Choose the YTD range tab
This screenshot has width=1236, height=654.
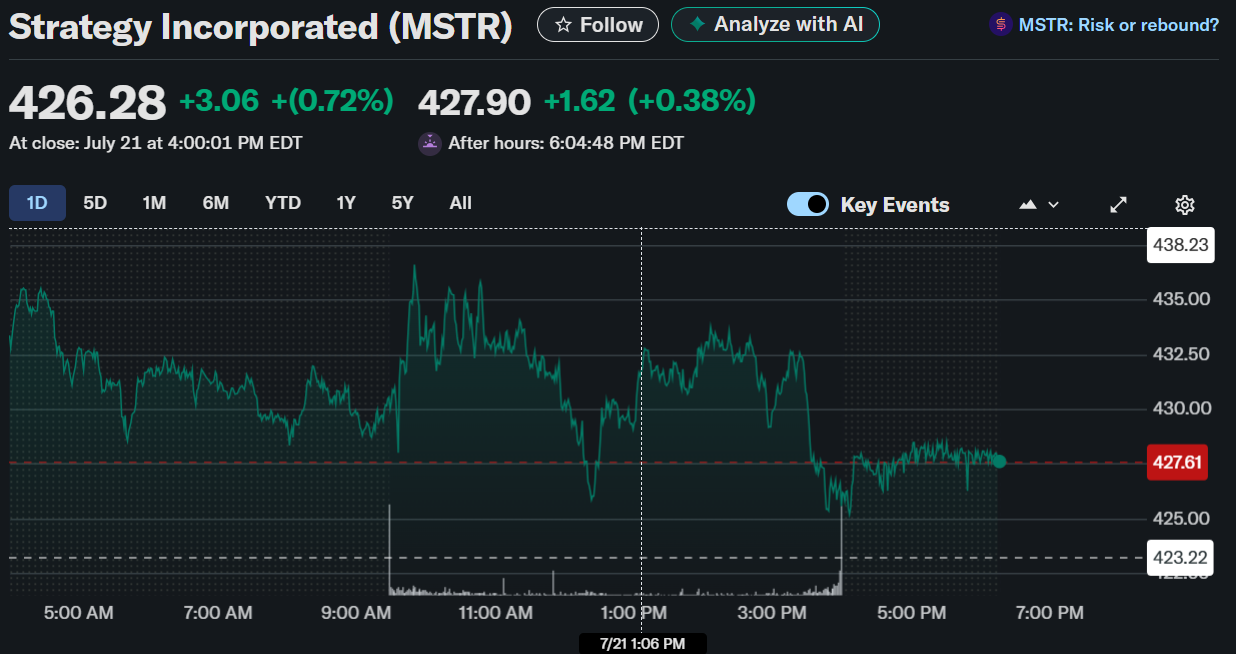pyautogui.click(x=283, y=203)
